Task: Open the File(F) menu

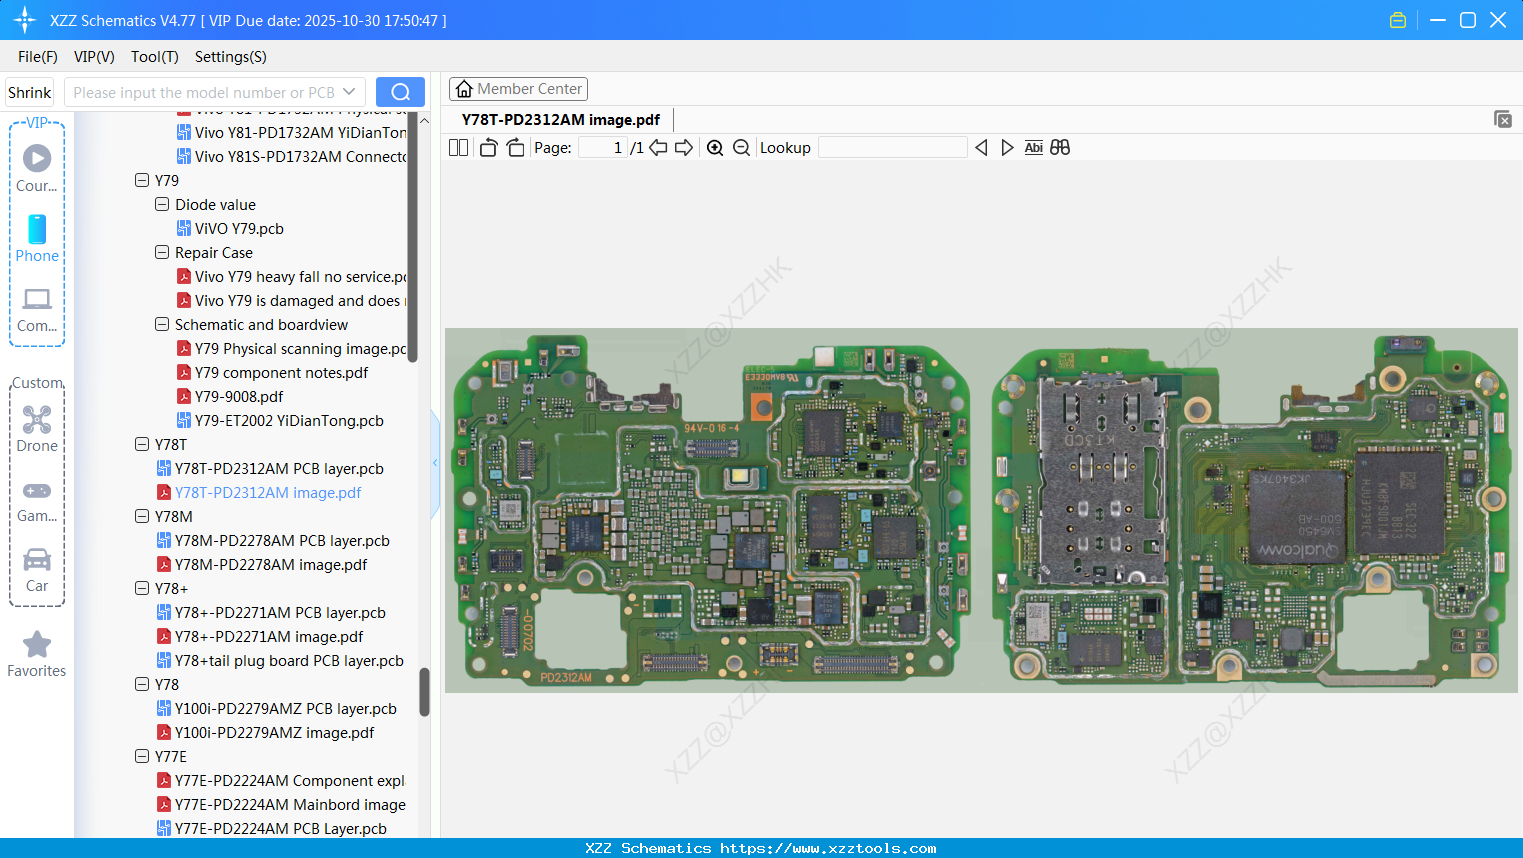Action: click(38, 57)
